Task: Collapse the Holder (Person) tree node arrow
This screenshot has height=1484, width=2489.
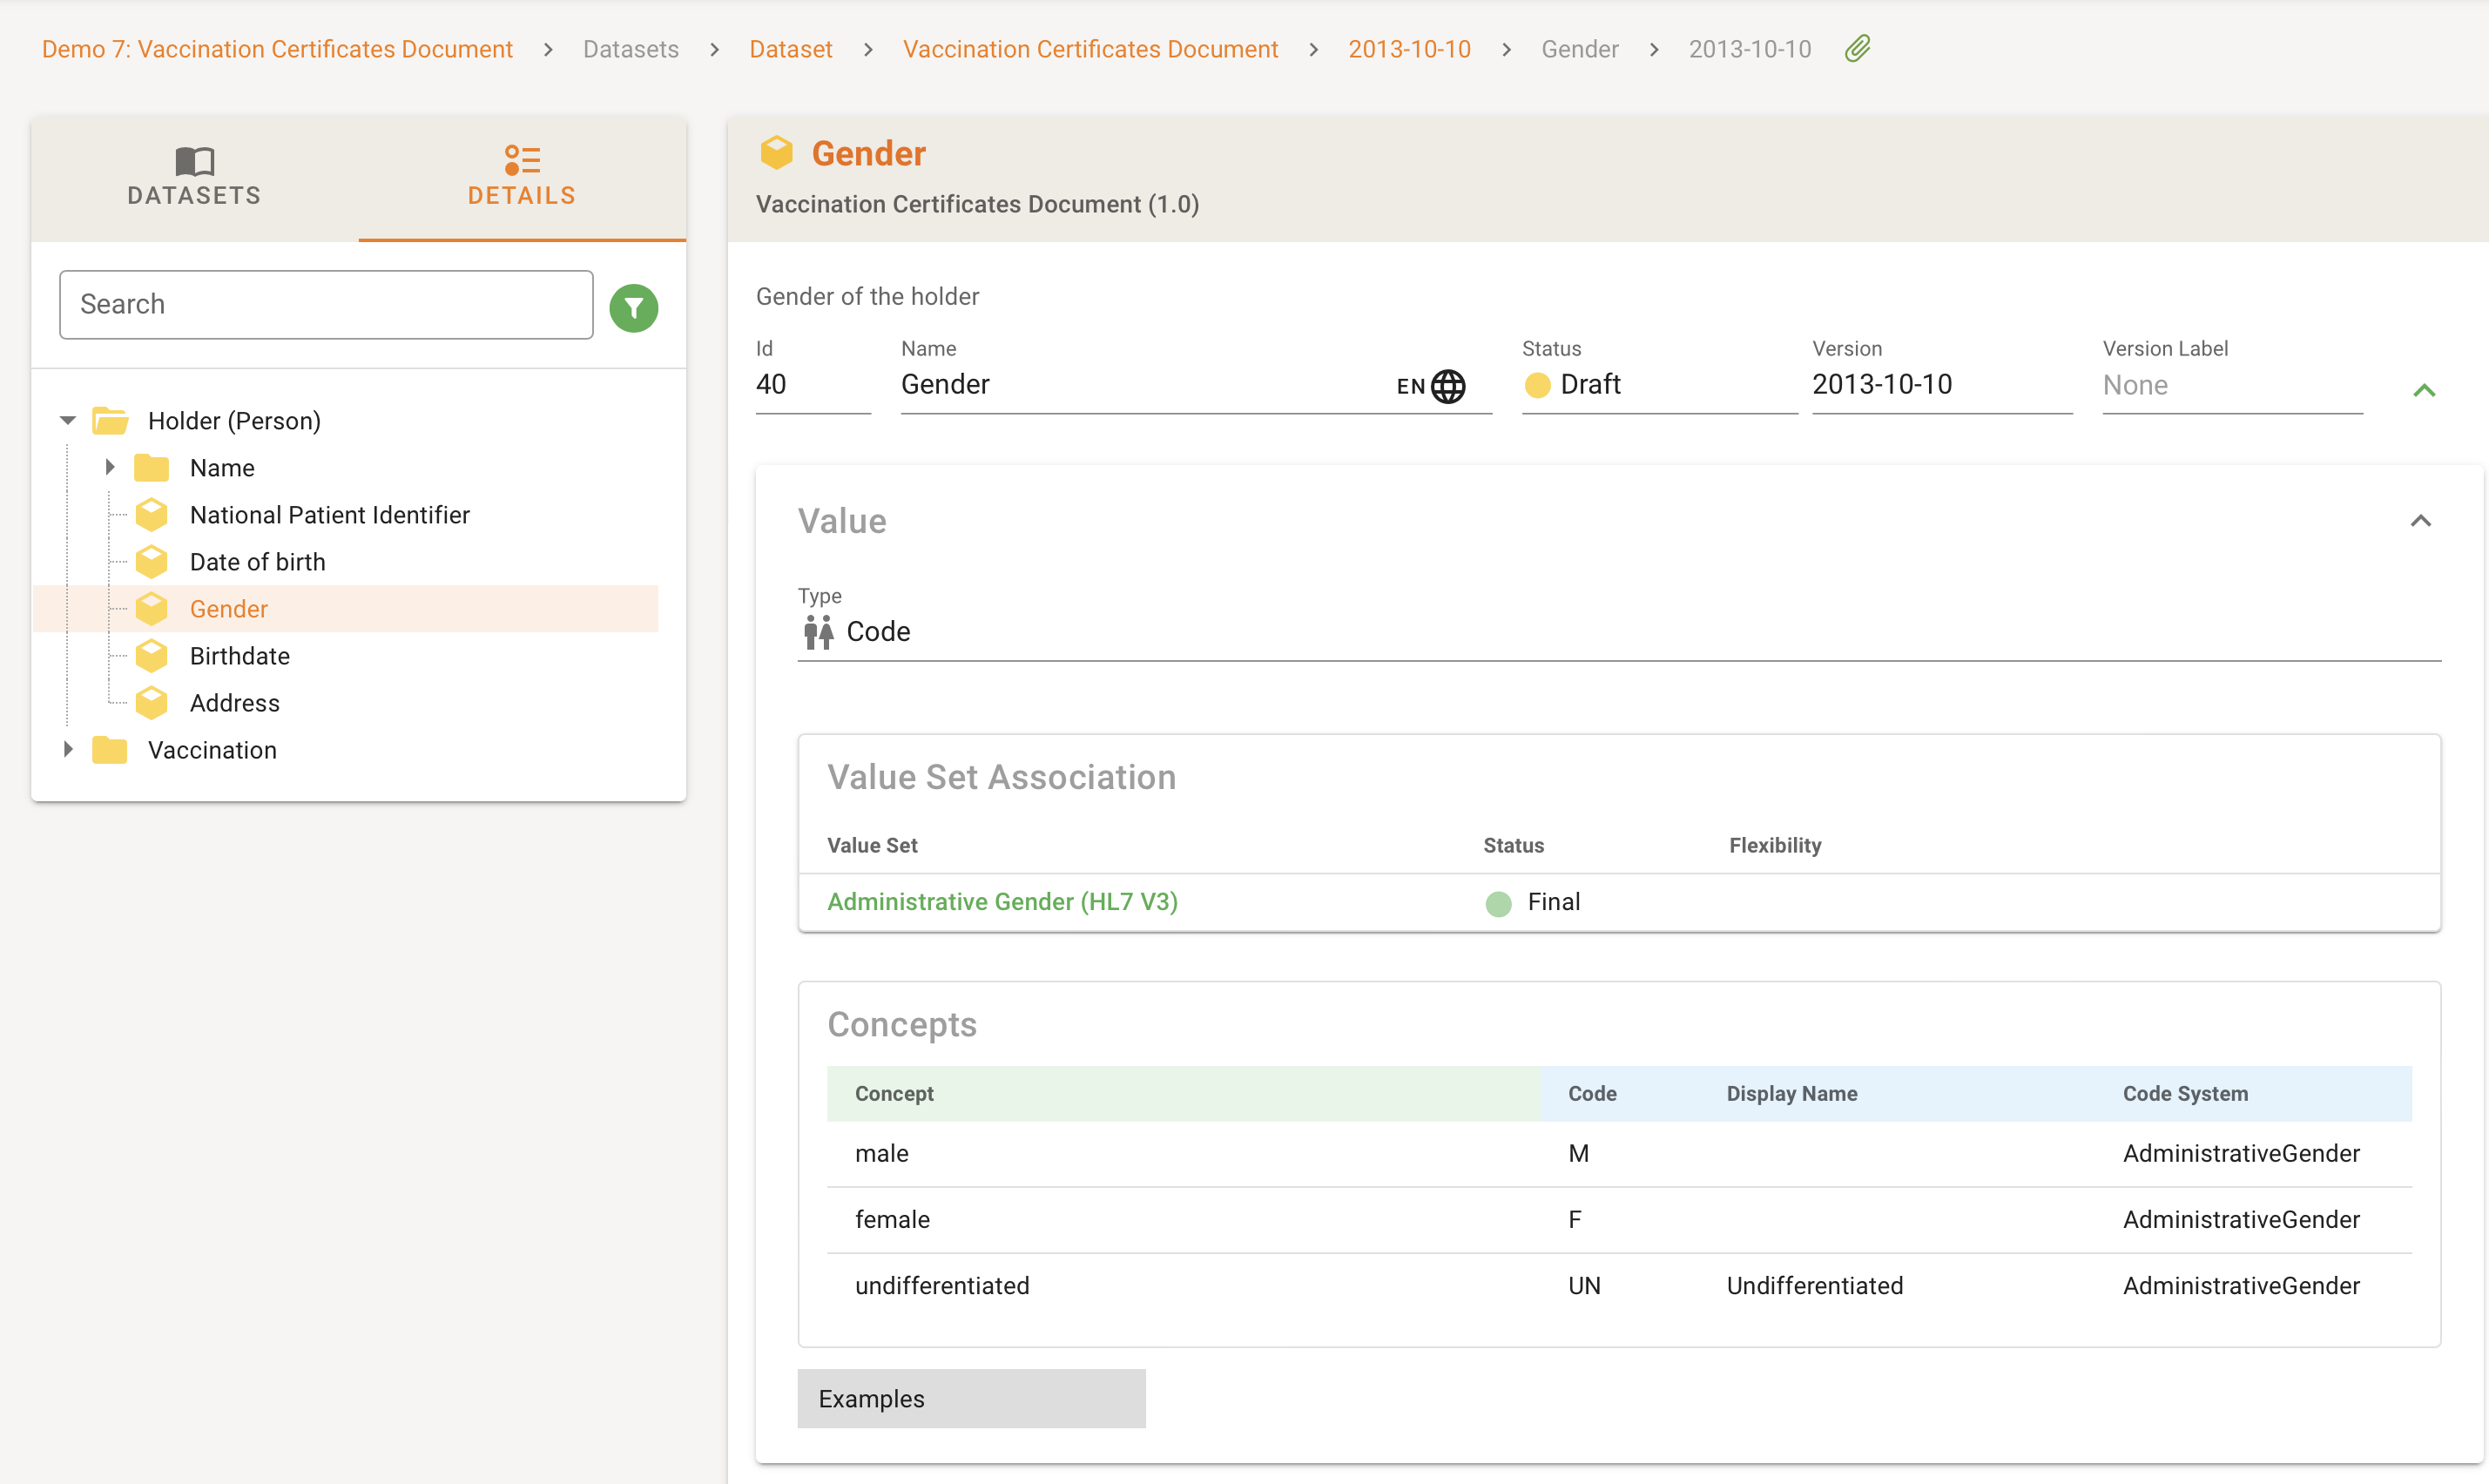Action: pyautogui.click(x=68, y=421)
